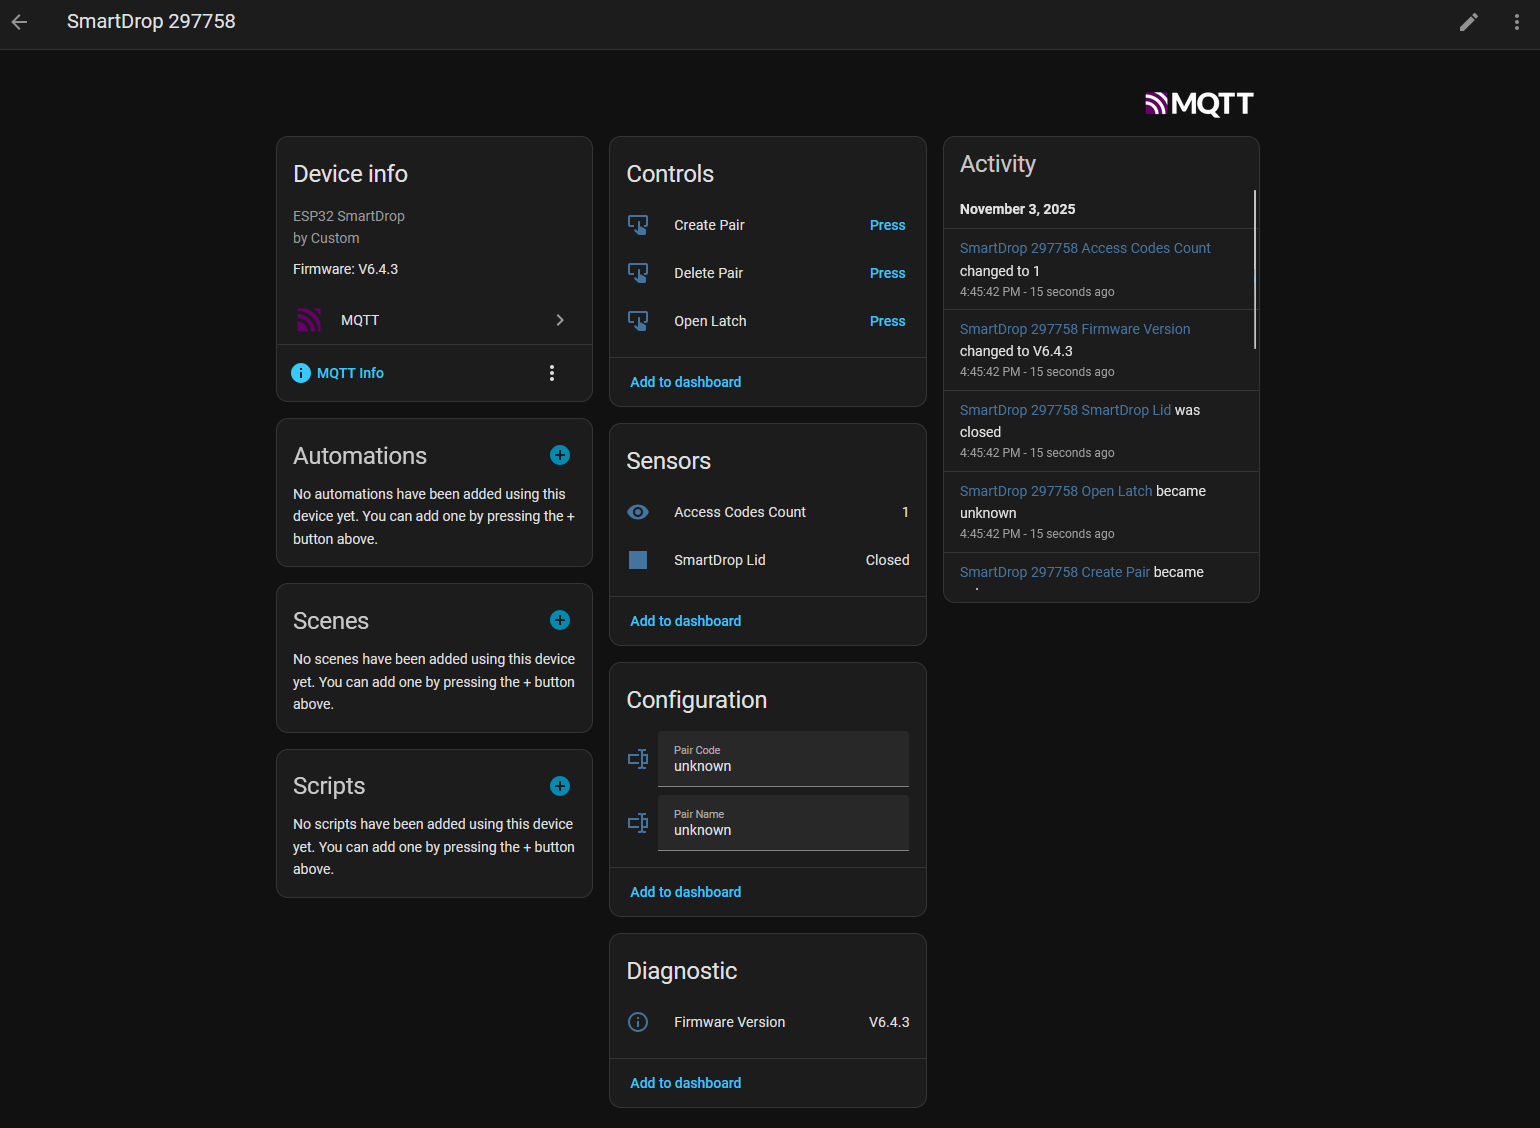Add a new script with the plus button

point(559,786)
